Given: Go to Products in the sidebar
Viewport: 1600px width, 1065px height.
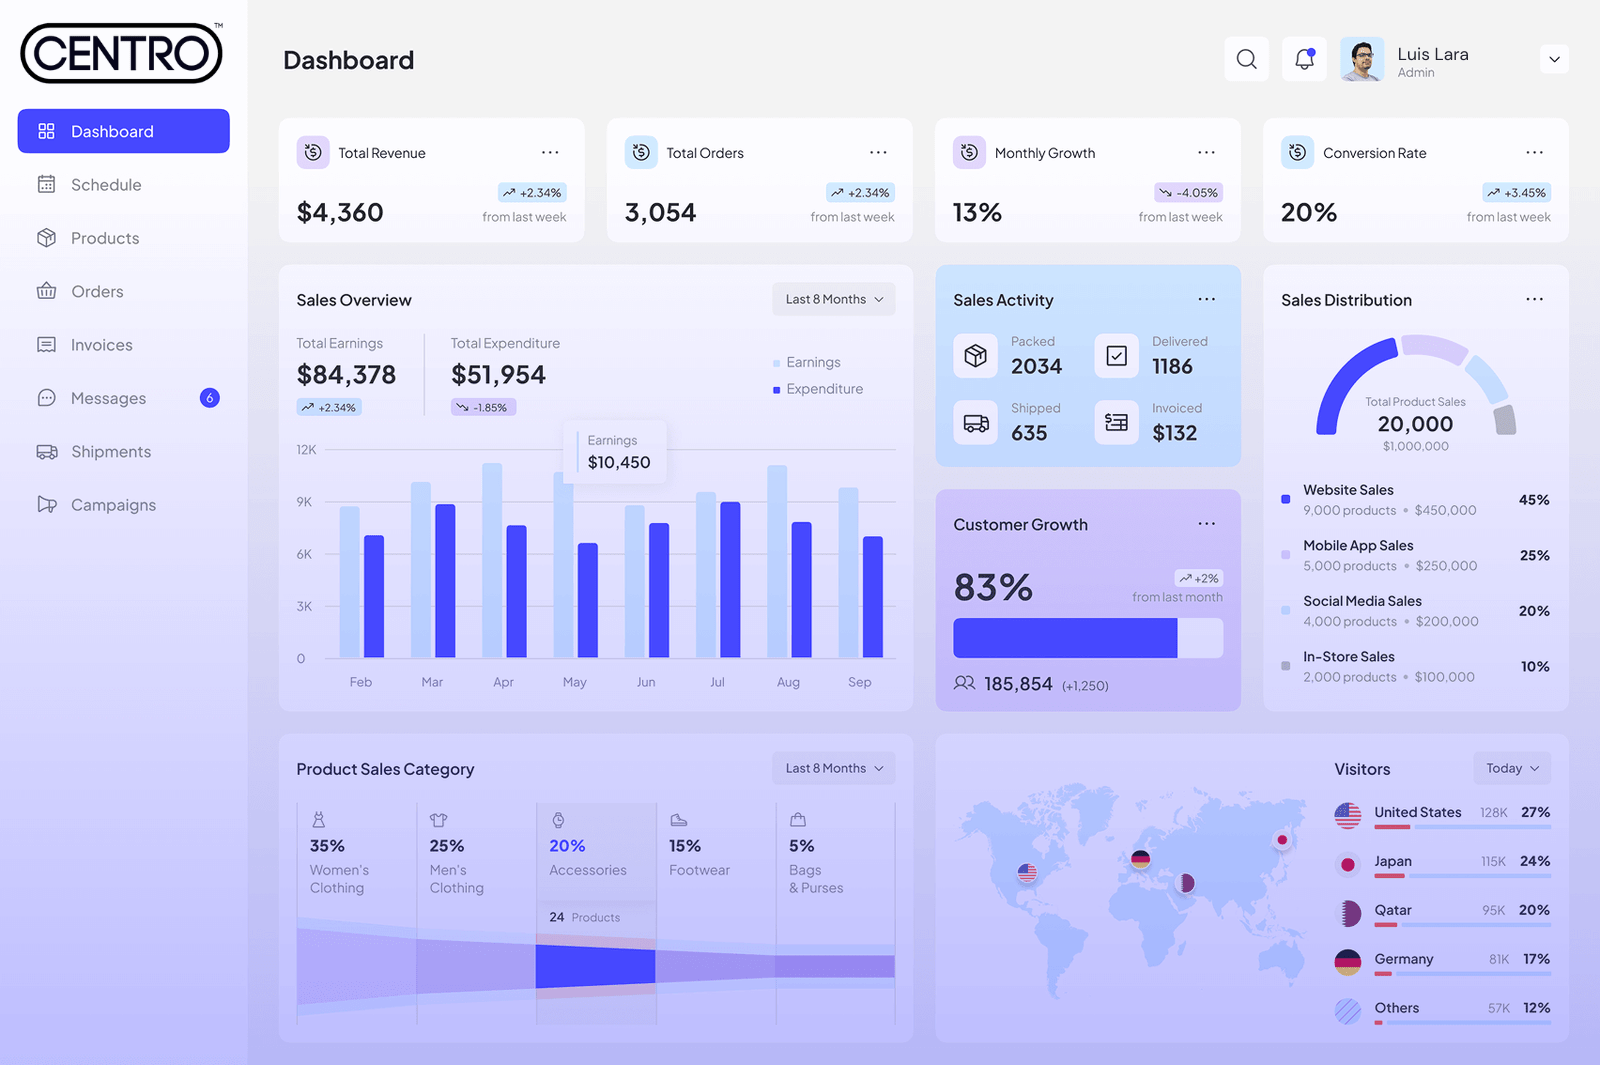Looking at the screenshot, I should point(105,238).
